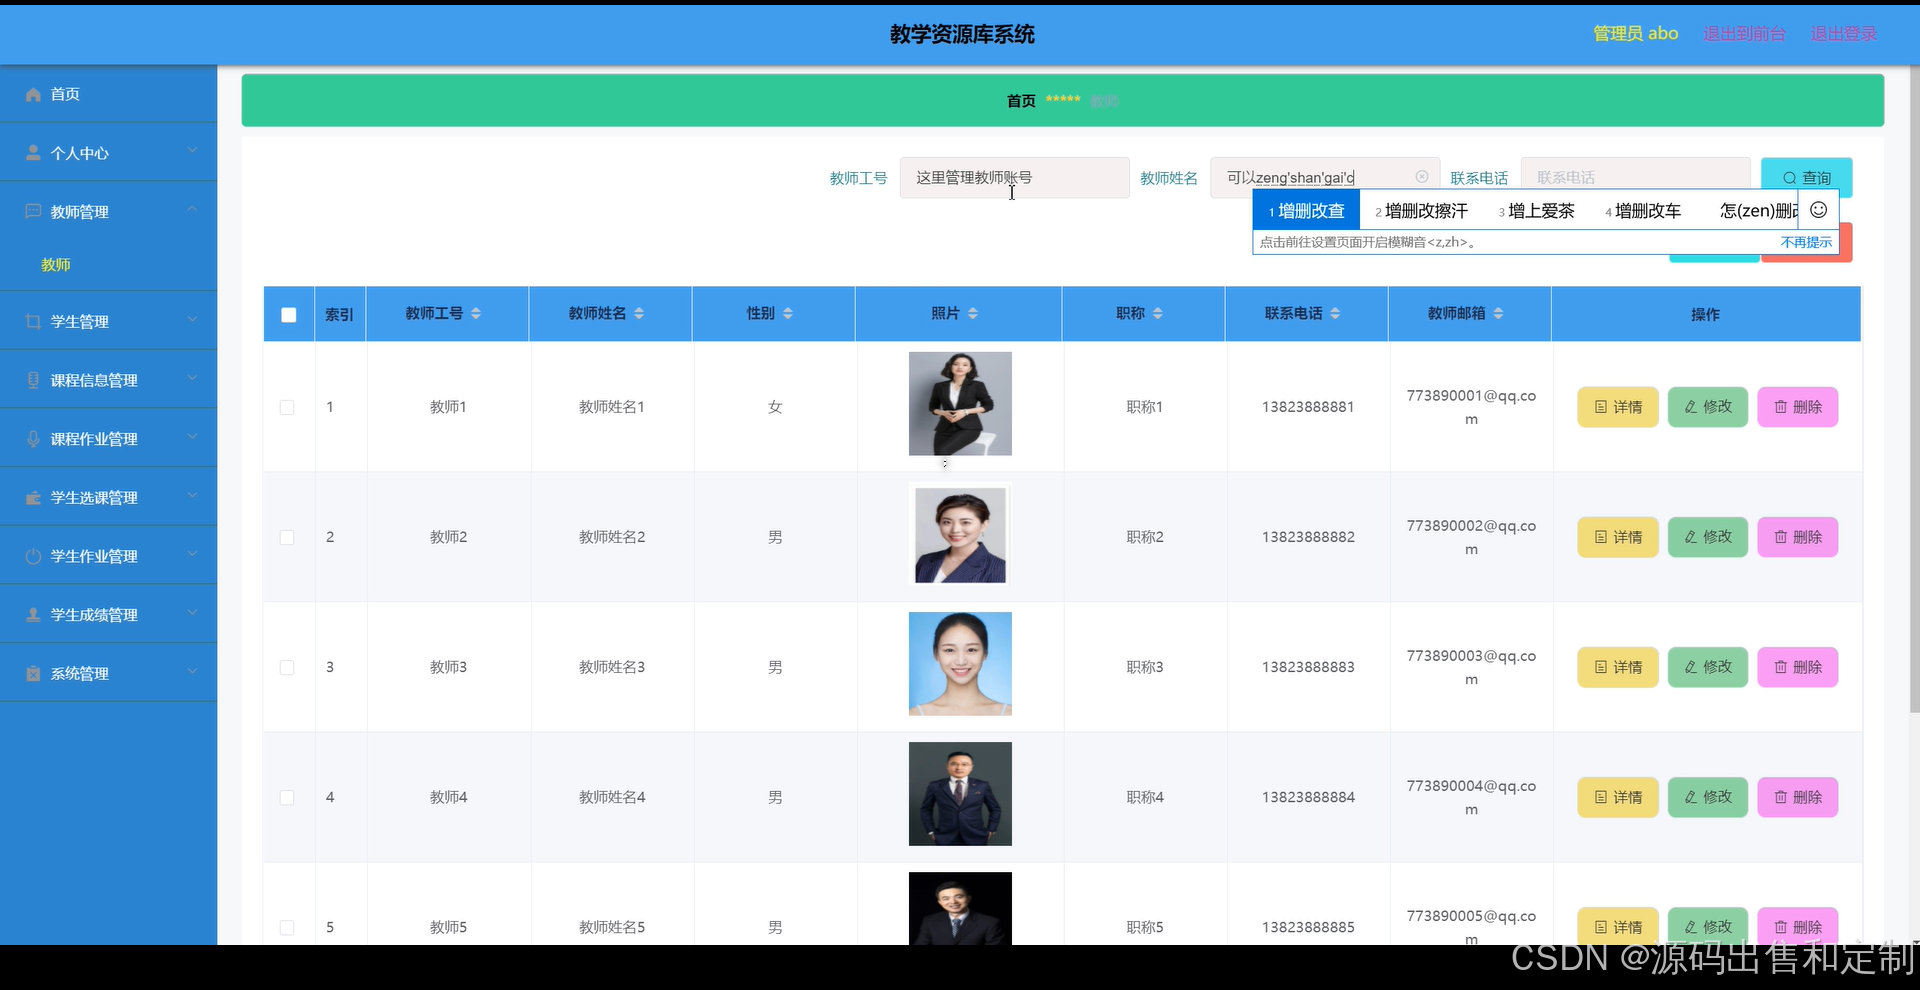Sort the table by 职称 arrows

pos(1158,314)
